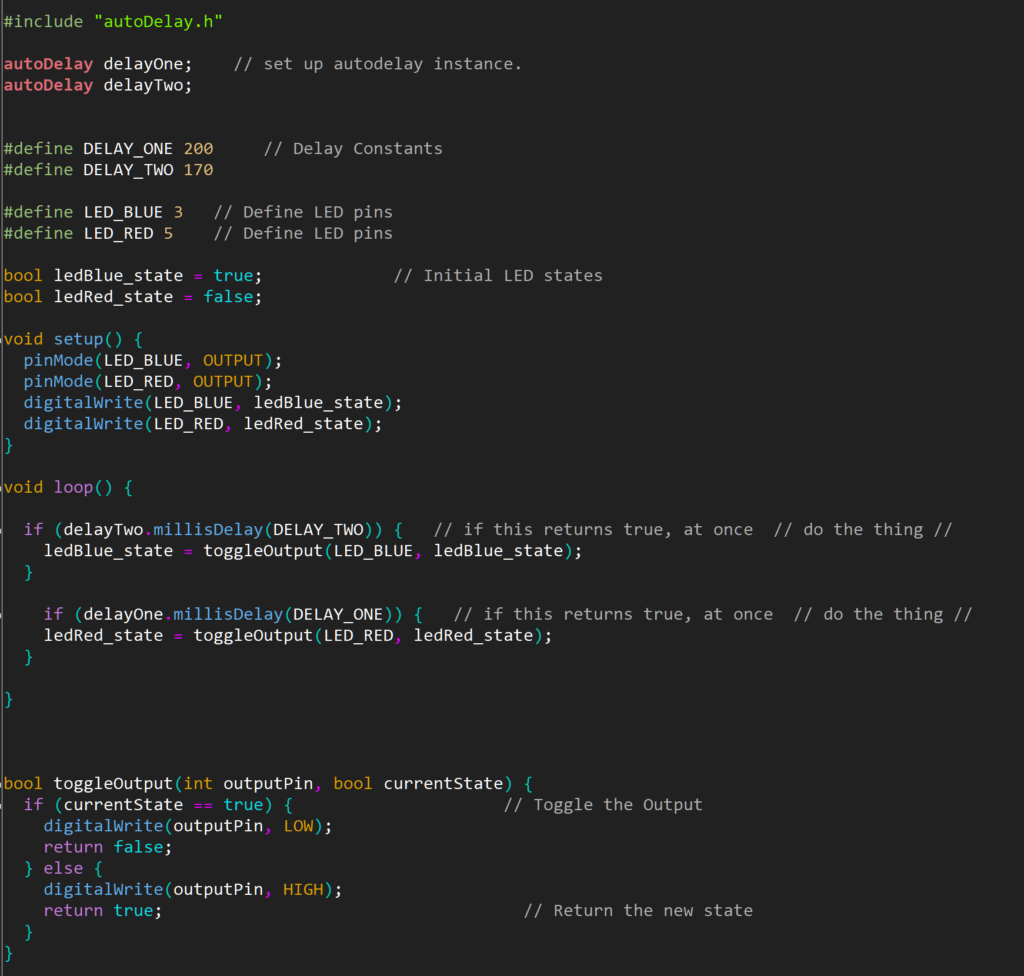The height and width of the screenshot is (976, 1024).
Task: Click the "else" keyword
Action: [63, 868]
